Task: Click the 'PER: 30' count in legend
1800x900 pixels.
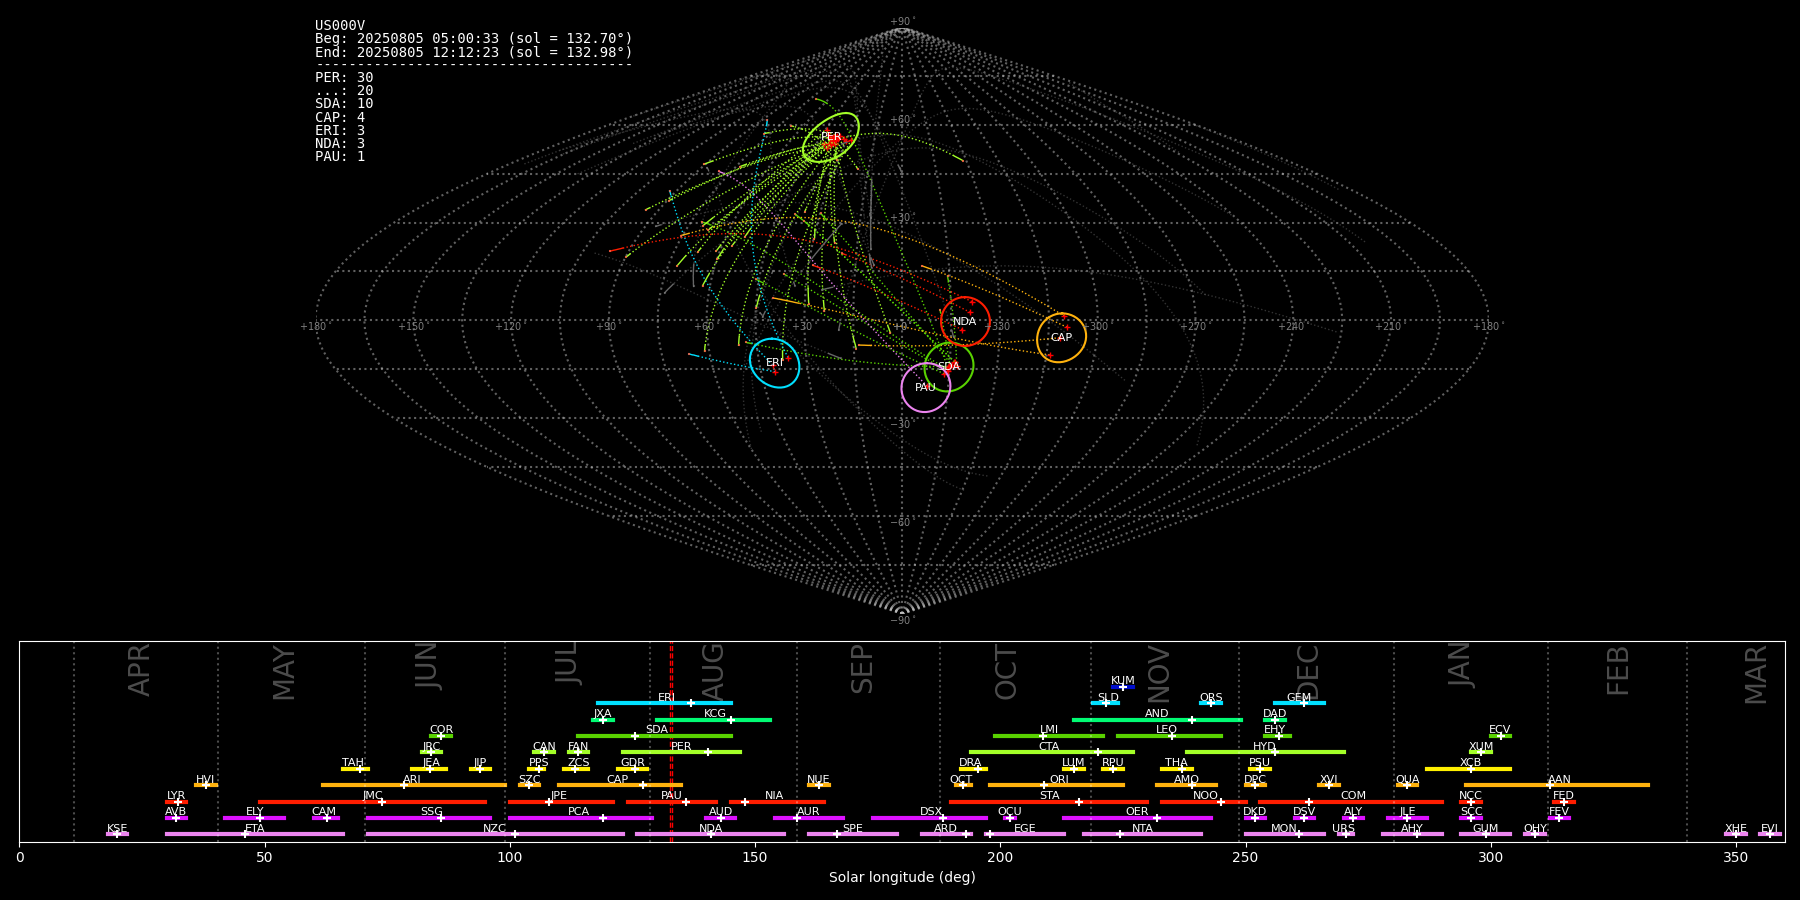Action: (344, 78)
